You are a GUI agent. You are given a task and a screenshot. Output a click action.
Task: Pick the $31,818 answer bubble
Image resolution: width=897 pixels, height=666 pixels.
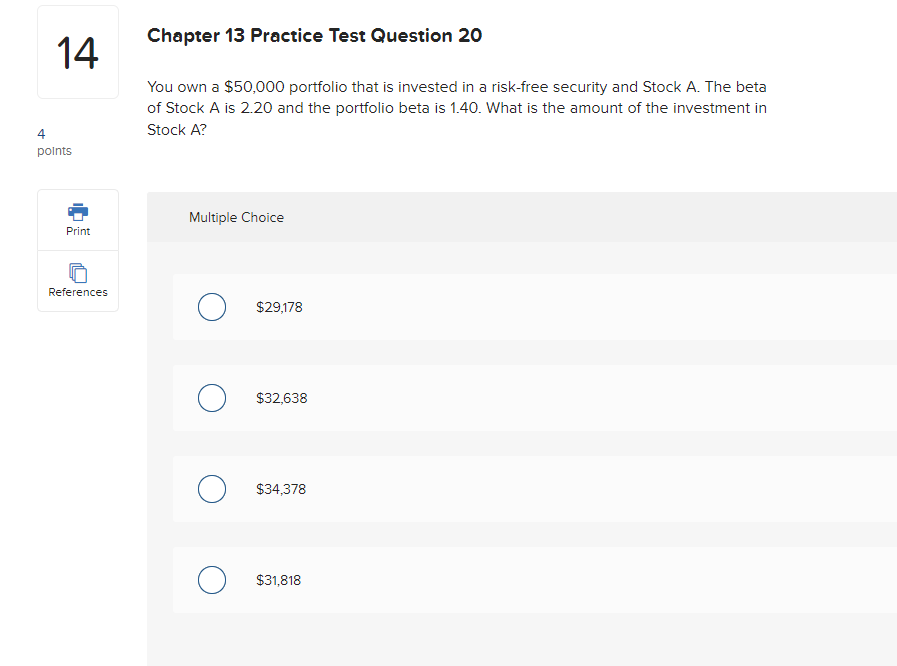tap(212, 580)
